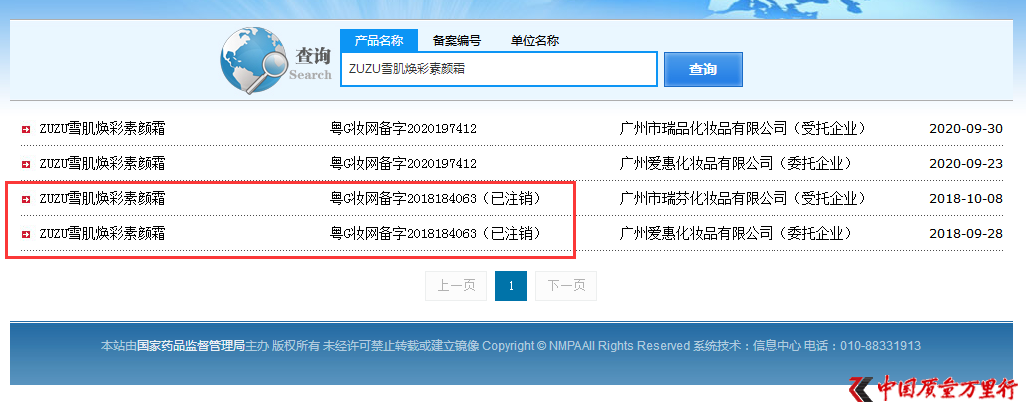Click the date 2018-09-28
The image size is (1026, 418).
[966, 233]
